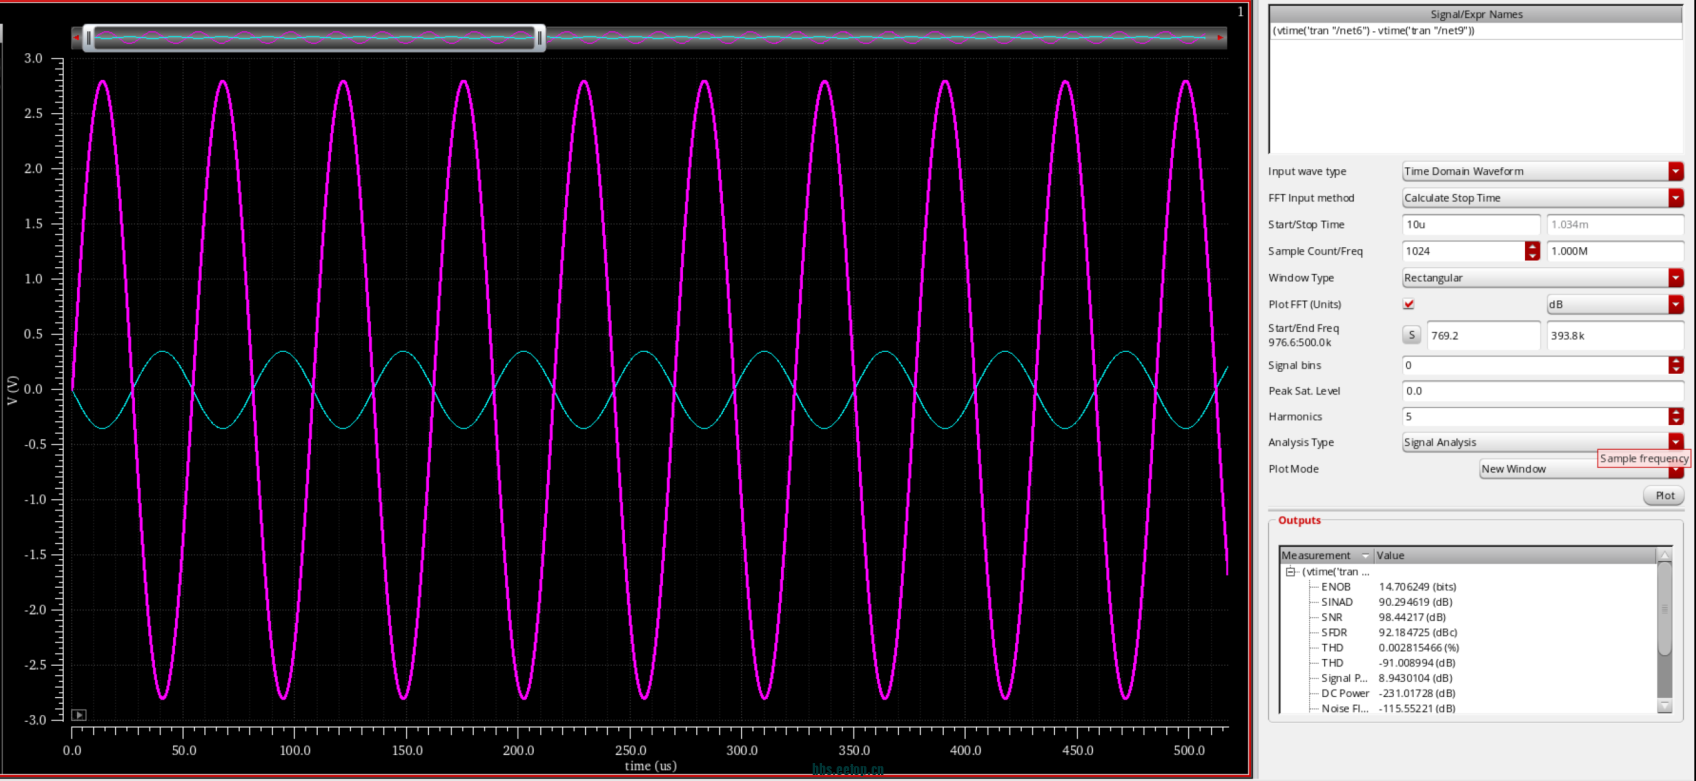Click the Value column header
Image resolution: width=1696 pixels, height=781 pixels.
1515,555
